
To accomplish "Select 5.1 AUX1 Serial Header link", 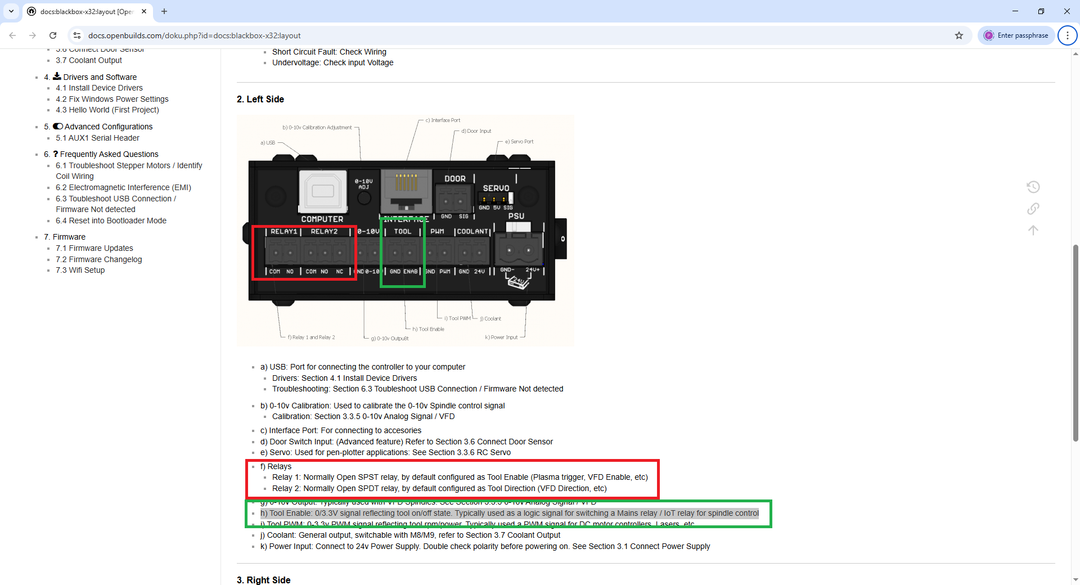I will (x=97, y=138).
